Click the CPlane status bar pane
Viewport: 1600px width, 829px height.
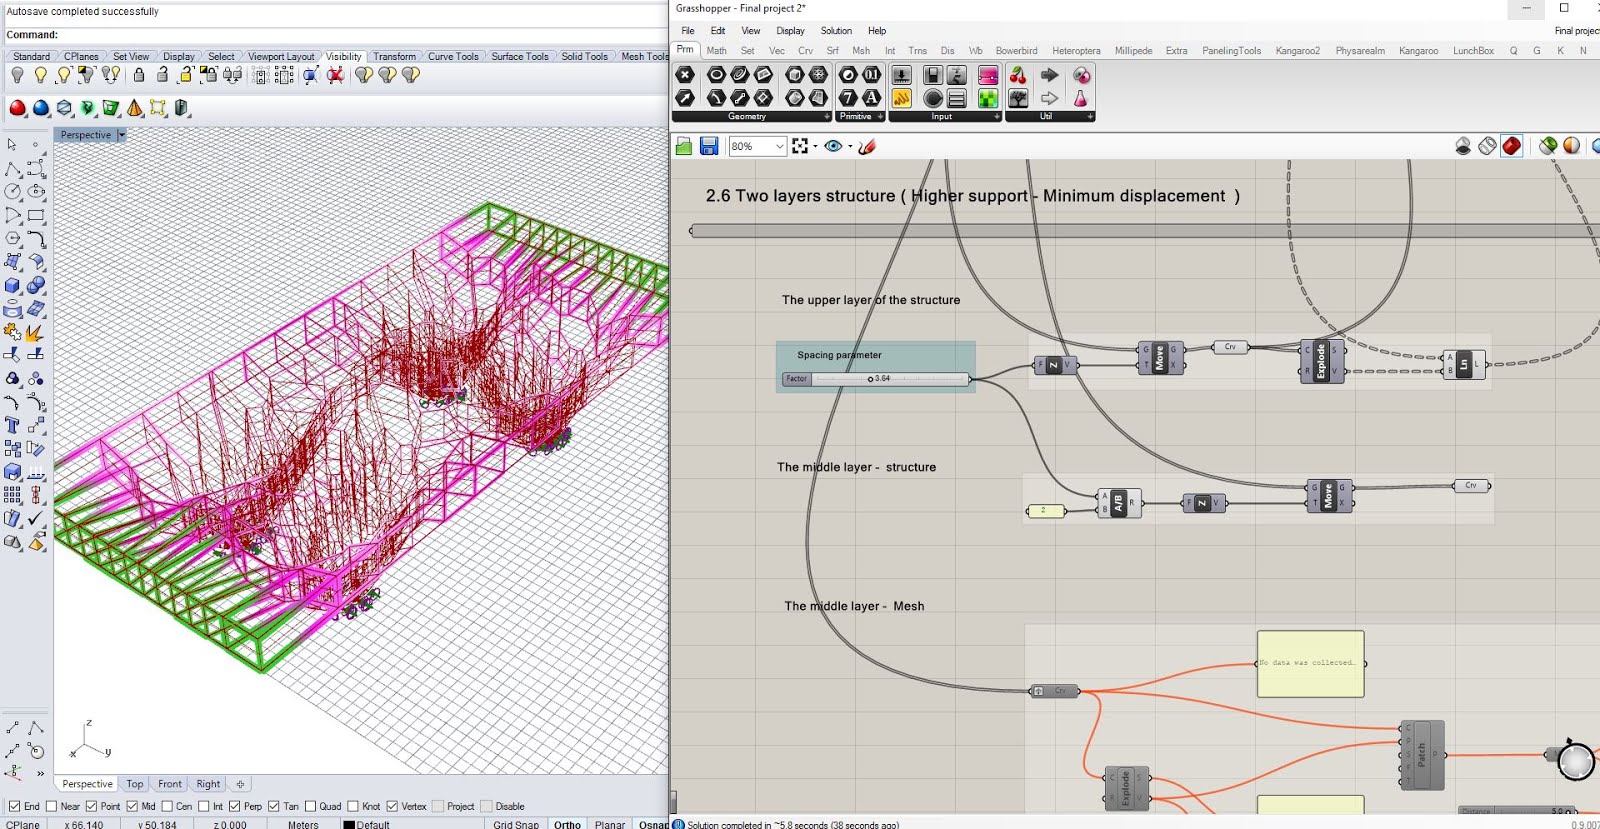pyautogui.click(x=24, y=824)
